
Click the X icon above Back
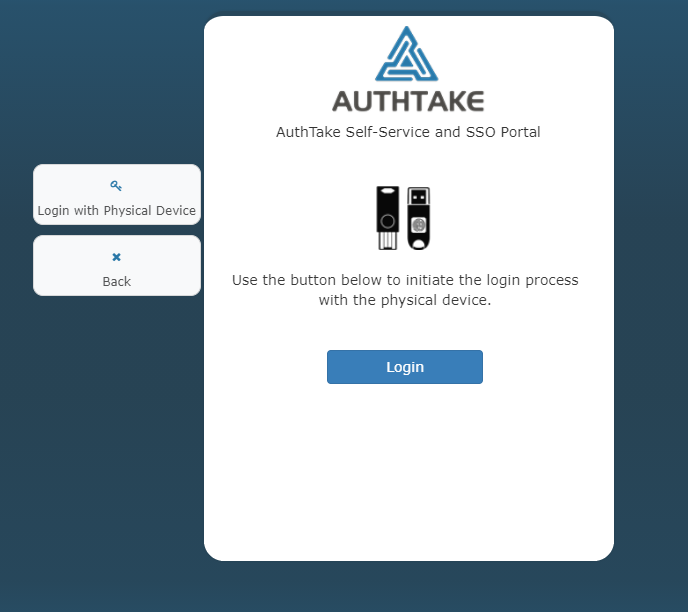(116, 257)
